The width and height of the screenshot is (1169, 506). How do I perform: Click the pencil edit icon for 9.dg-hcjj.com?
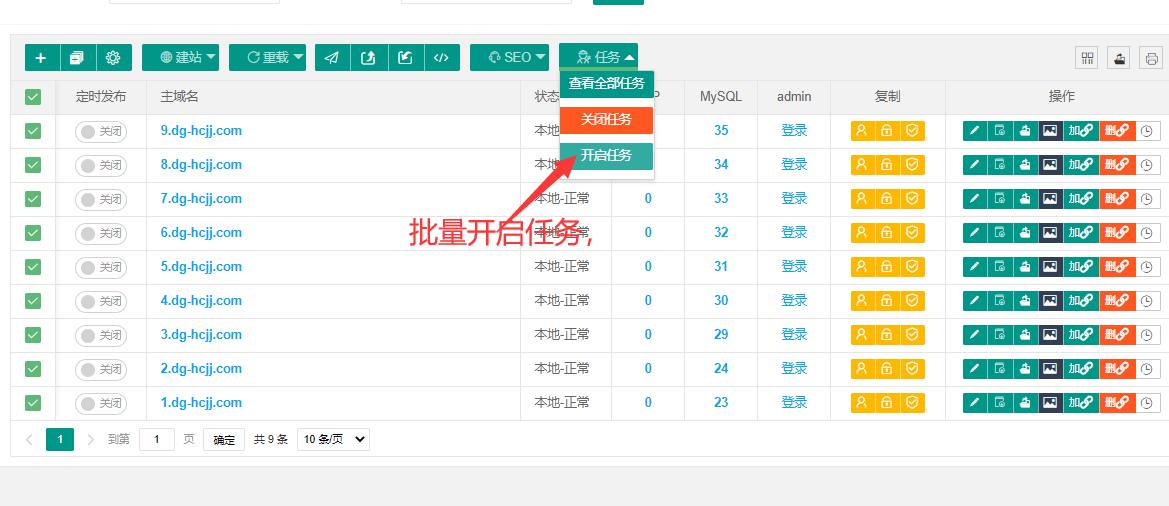975,130
